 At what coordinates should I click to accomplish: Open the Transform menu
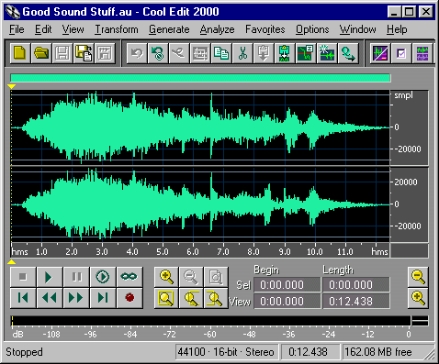(116, 29)
